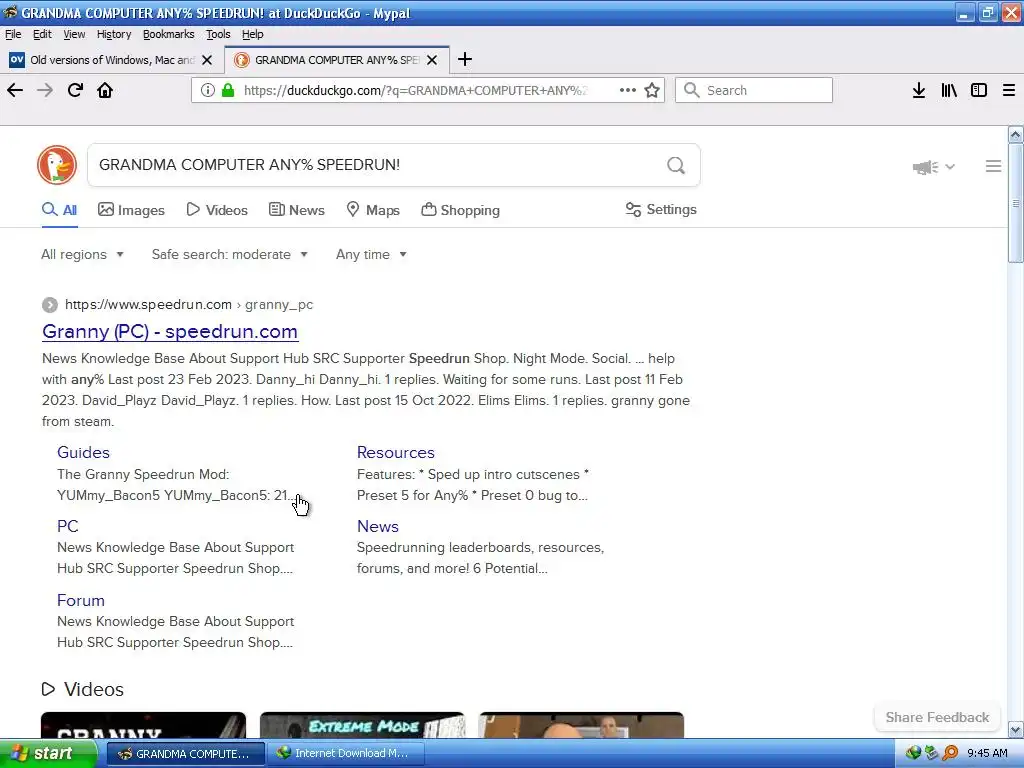Click the grey arrow favicon beside speedrun.com URL
This screenshot has width=1024, height=768.
[x=50, y=305]
